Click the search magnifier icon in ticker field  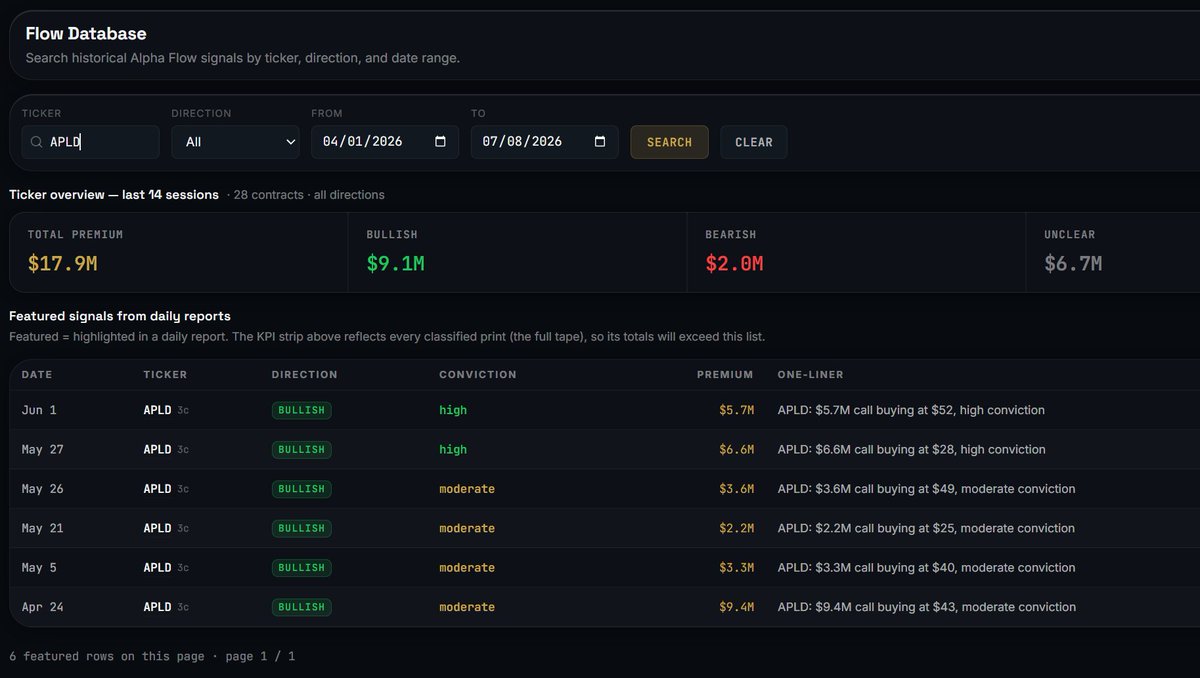click(36, 142)
